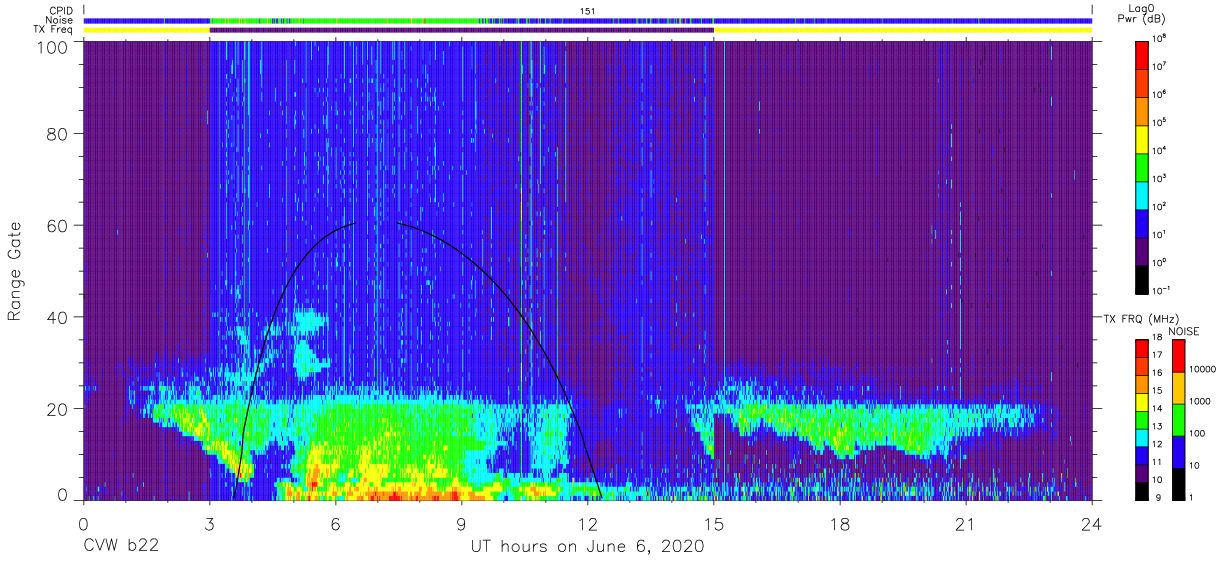Pick the red 17-18 MHz TX FRQ segment
Image resolution: width=1228 pixels, height=567 pixels.
1142,348
